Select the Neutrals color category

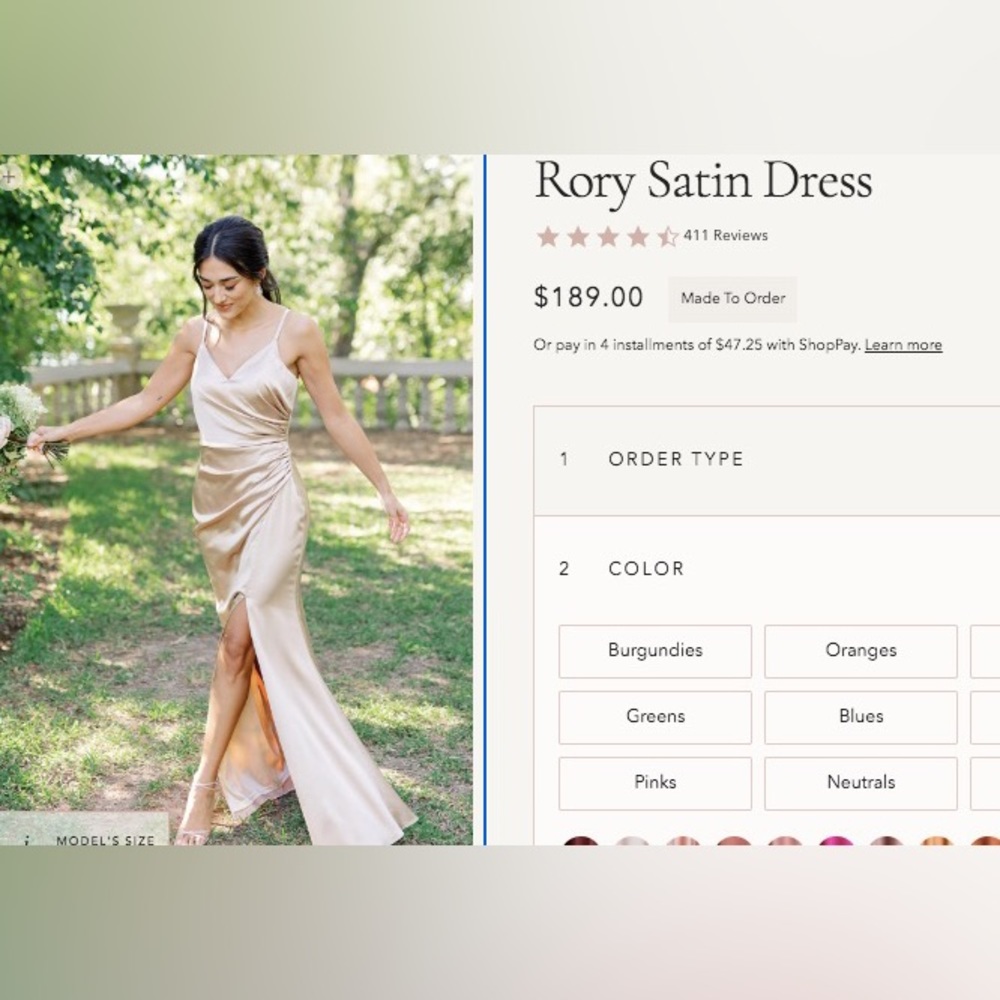860,783
